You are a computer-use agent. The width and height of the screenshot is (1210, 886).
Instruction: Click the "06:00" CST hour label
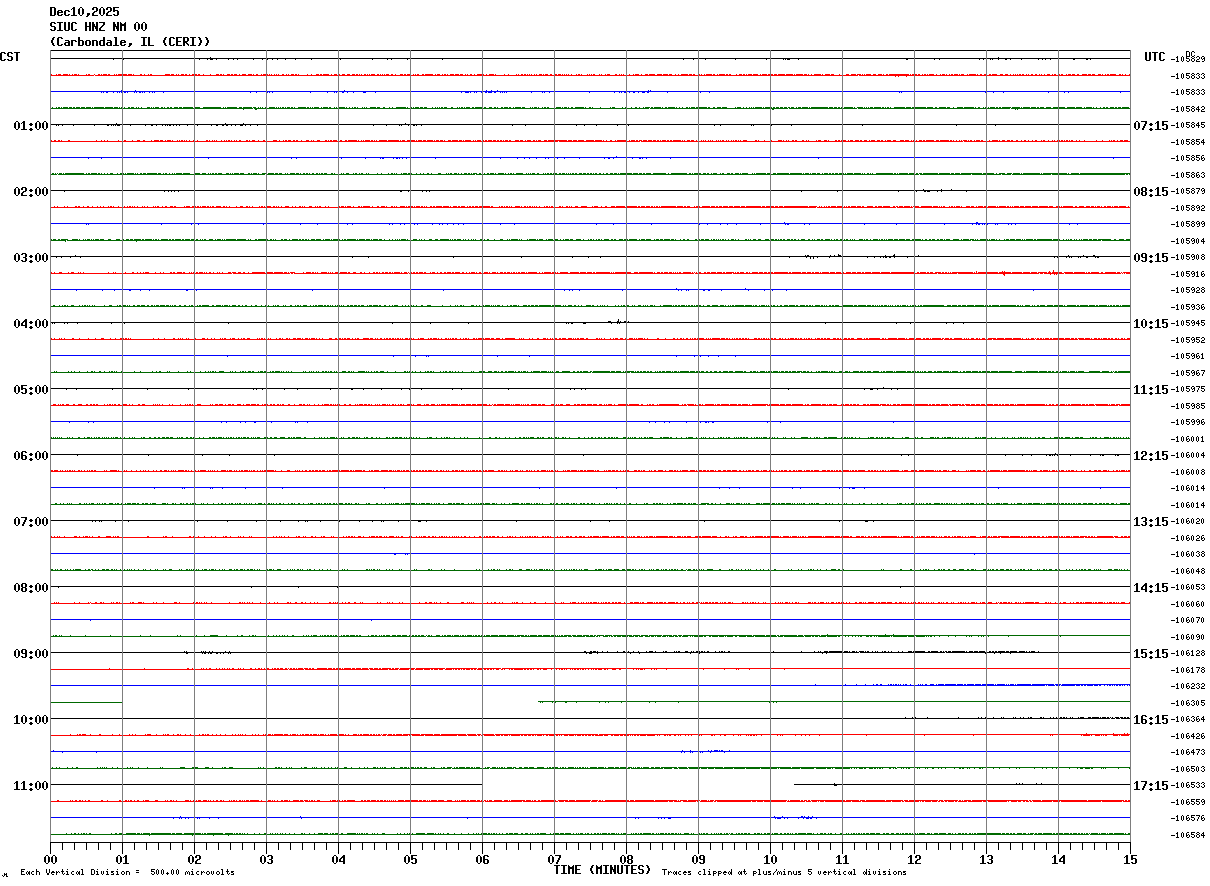tap(30, 455)
